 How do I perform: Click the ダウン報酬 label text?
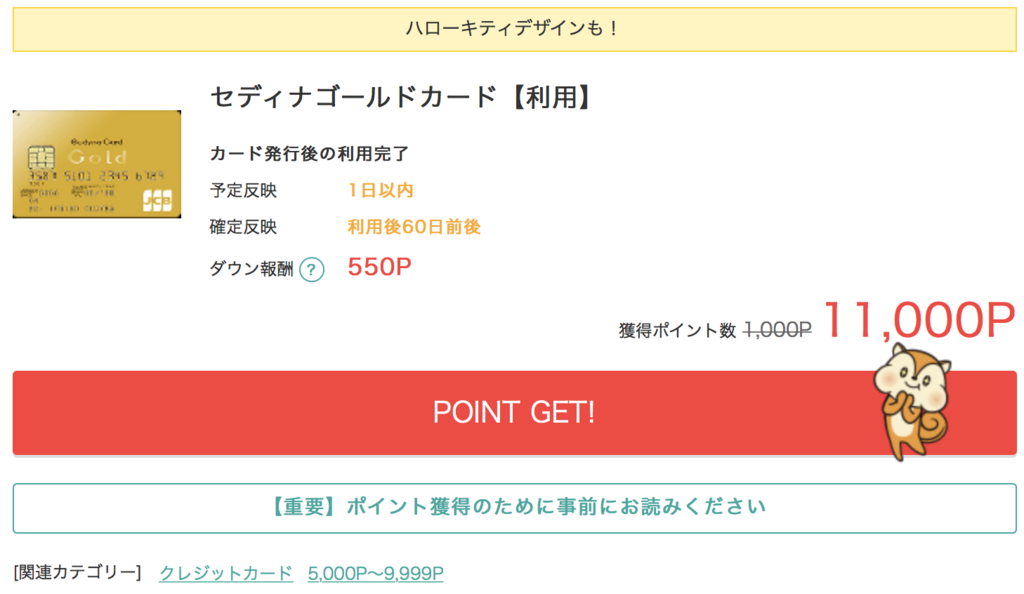click(251, 268)
